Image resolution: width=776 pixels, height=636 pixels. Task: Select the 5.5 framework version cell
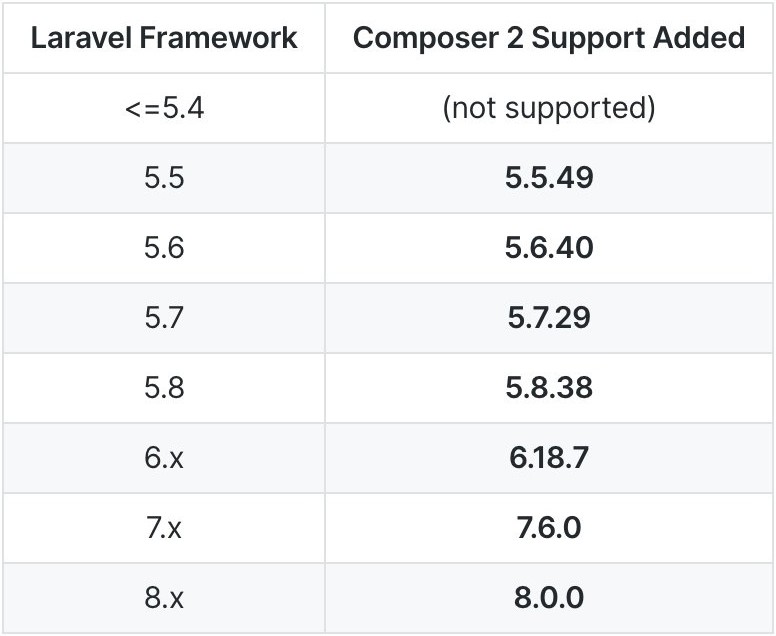click(164, 178)
